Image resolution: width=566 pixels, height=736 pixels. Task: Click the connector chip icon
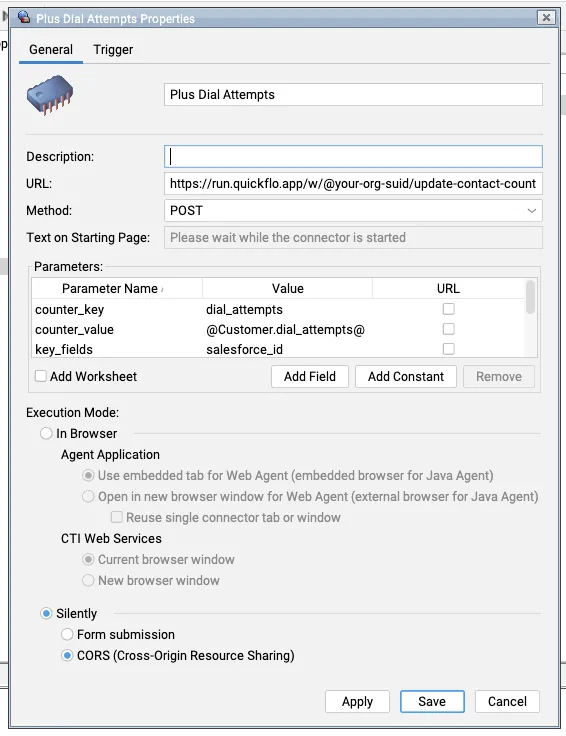(x=50, y=95)
